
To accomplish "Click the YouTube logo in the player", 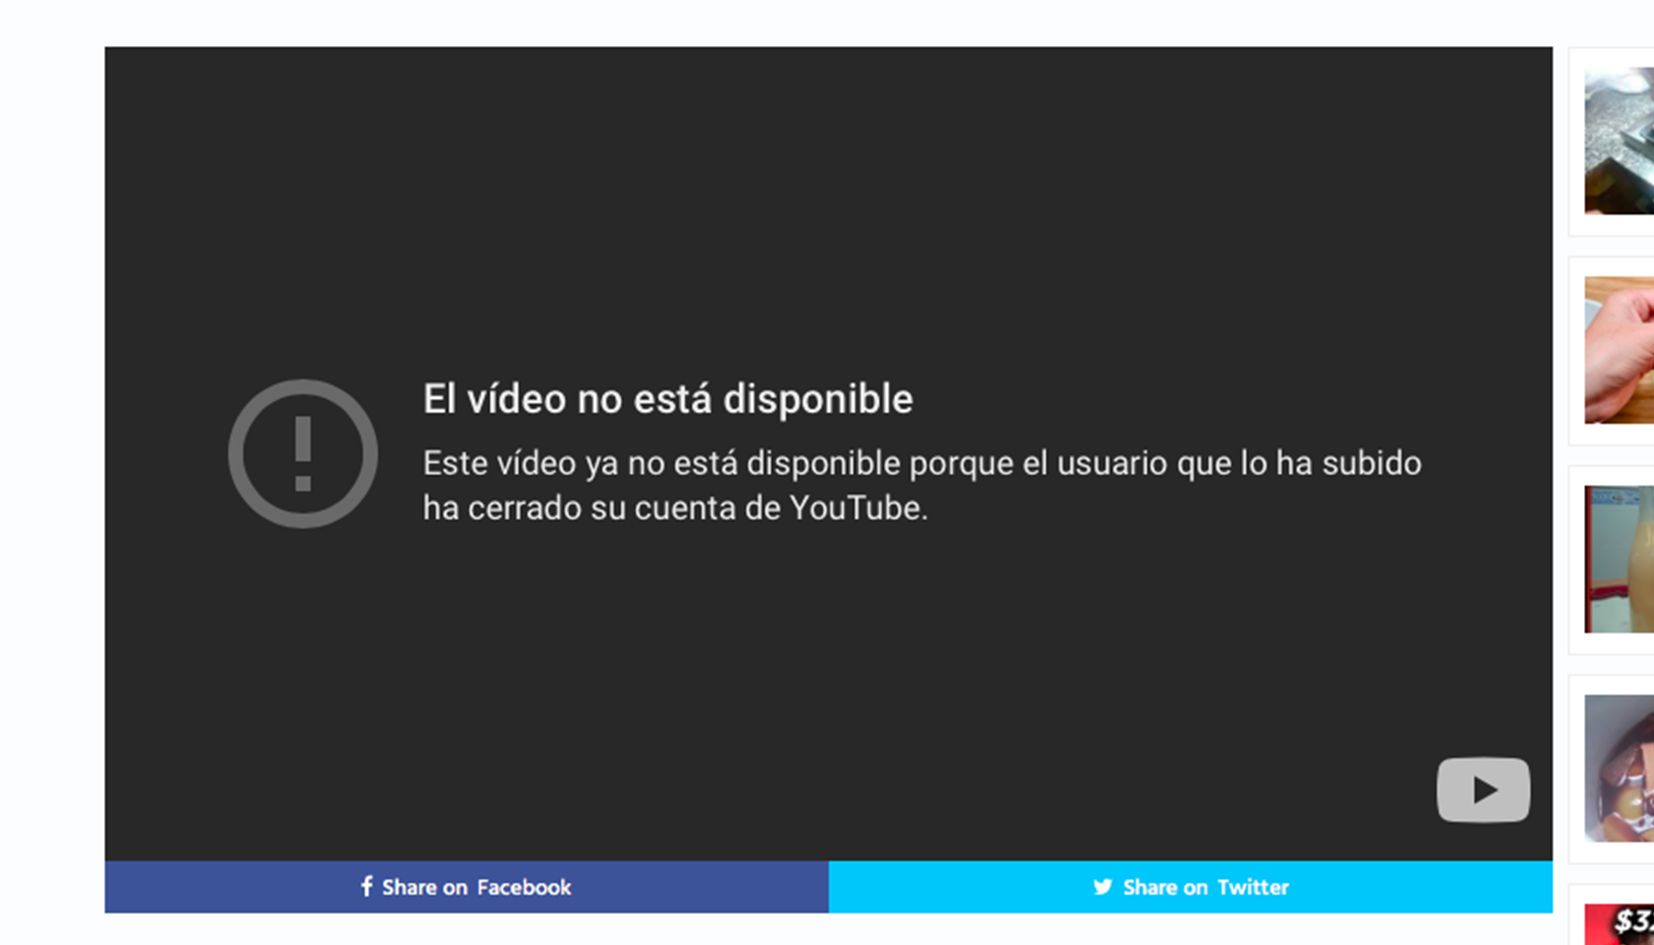I will click(x=1482, y=790).
